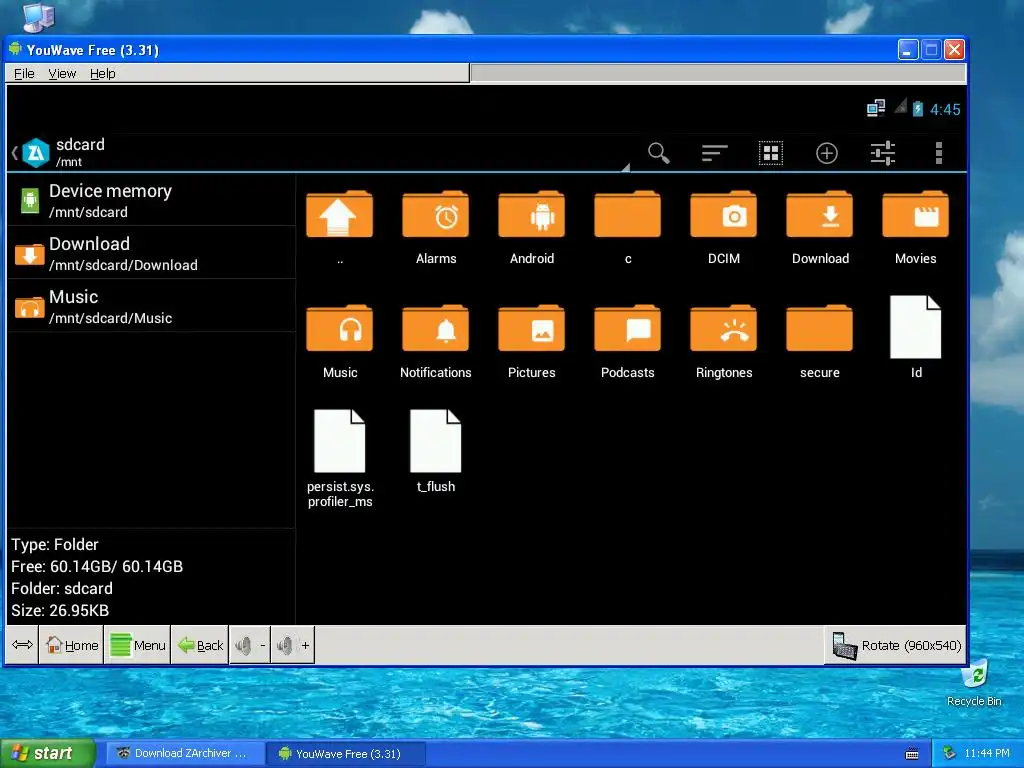Open the settings sliders icon
The image size is (1024, 768).
click(x=883, y=153)
